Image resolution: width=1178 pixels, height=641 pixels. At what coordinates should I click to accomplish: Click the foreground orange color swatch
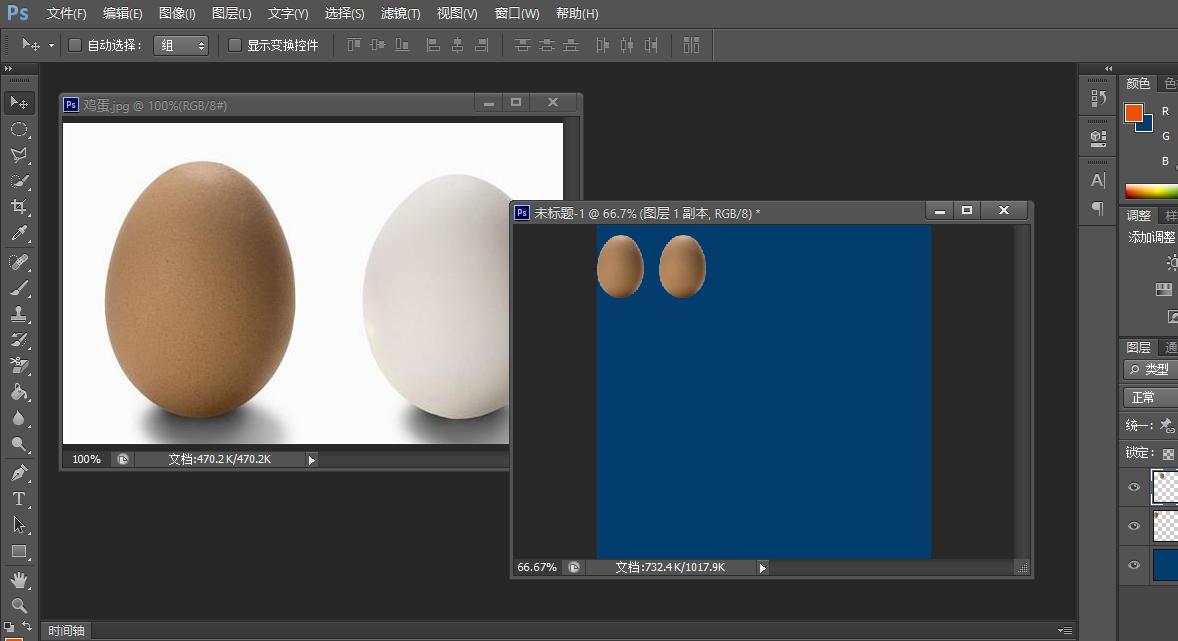[x=1133, y=113]
